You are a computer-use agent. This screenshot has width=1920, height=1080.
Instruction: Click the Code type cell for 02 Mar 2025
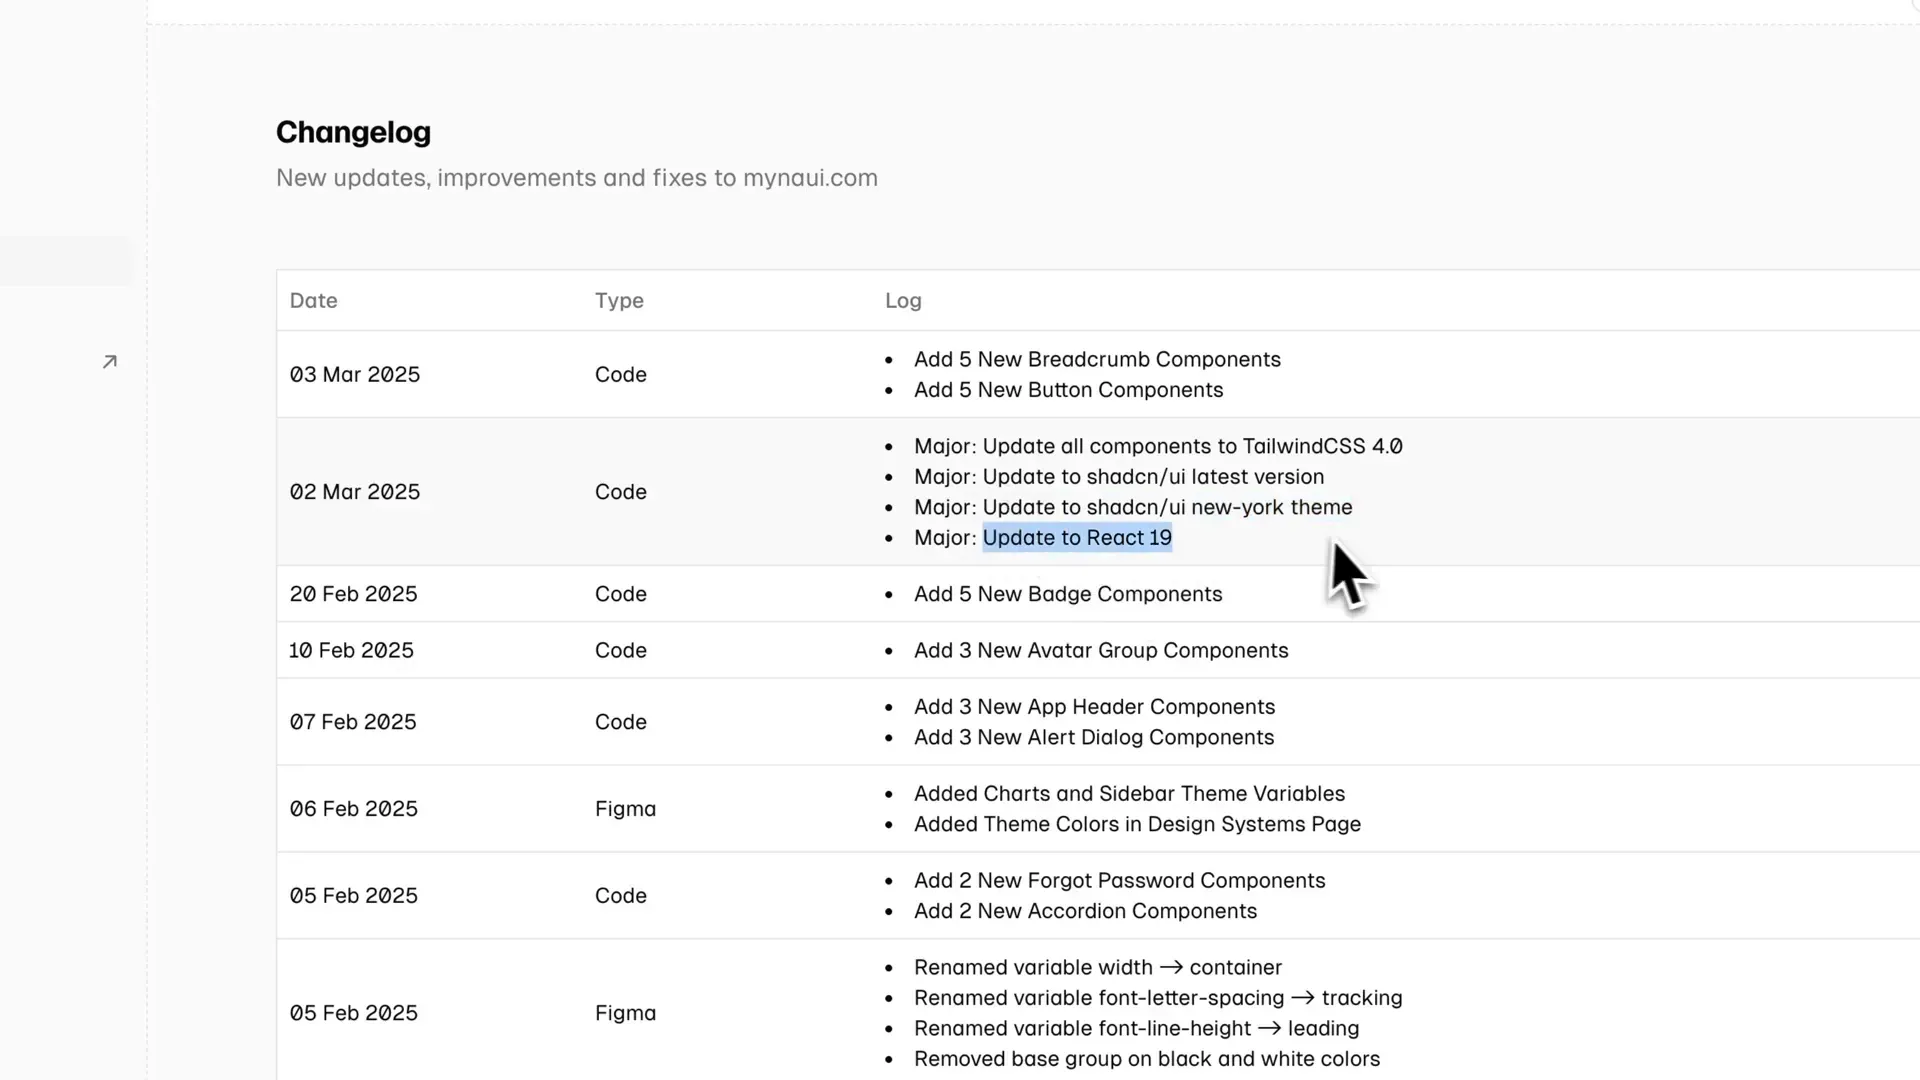(620, 492)
